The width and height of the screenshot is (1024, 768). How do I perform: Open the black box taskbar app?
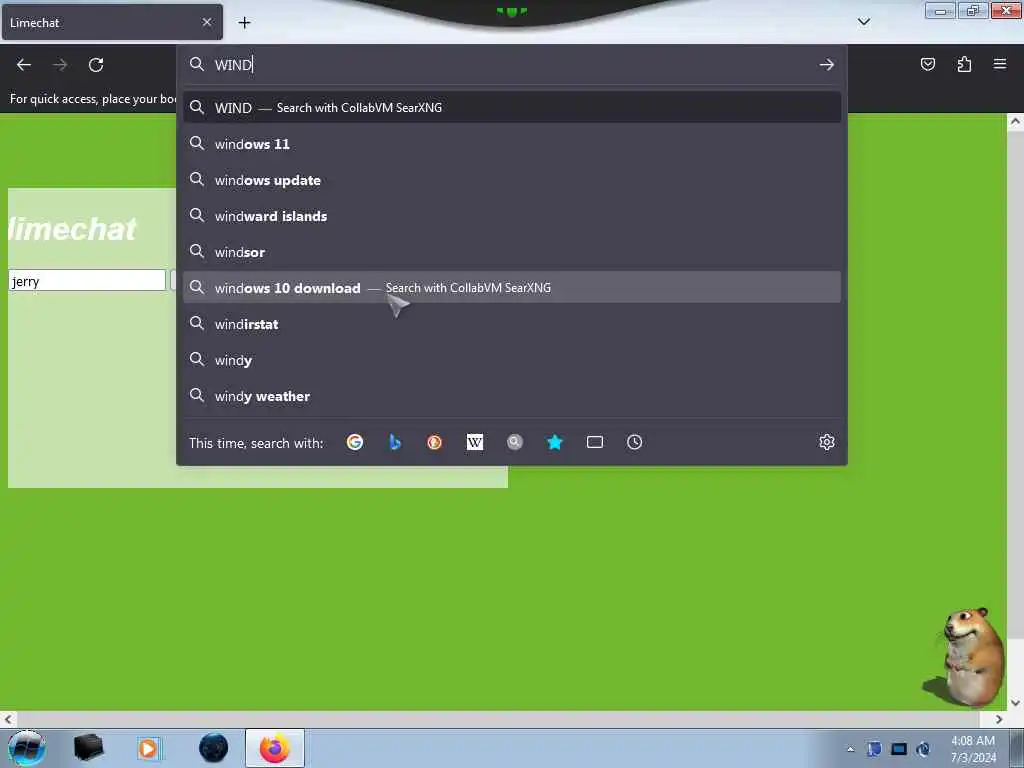click(88, 748)
